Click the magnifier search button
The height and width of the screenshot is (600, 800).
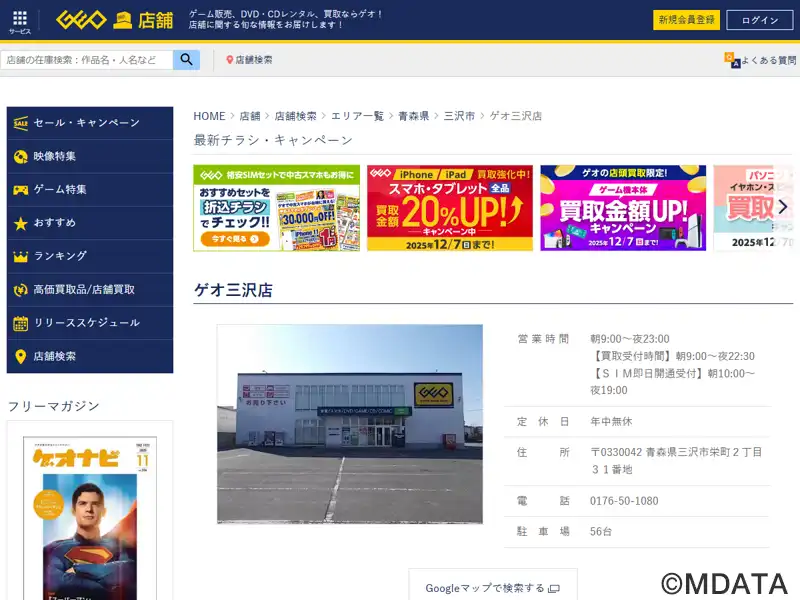point(186,60)
